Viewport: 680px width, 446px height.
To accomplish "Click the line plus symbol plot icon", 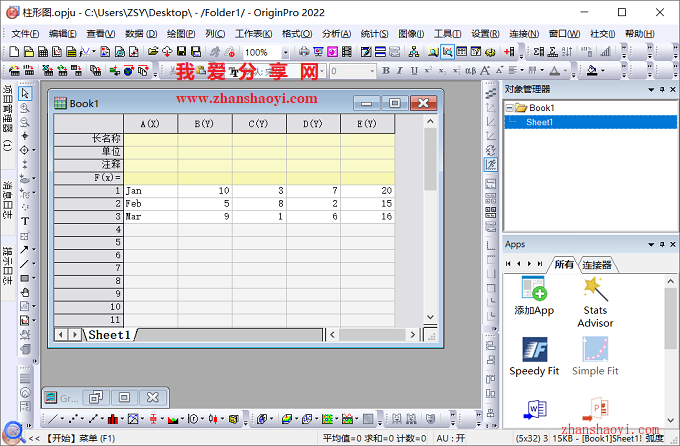I will pos(93,419).
